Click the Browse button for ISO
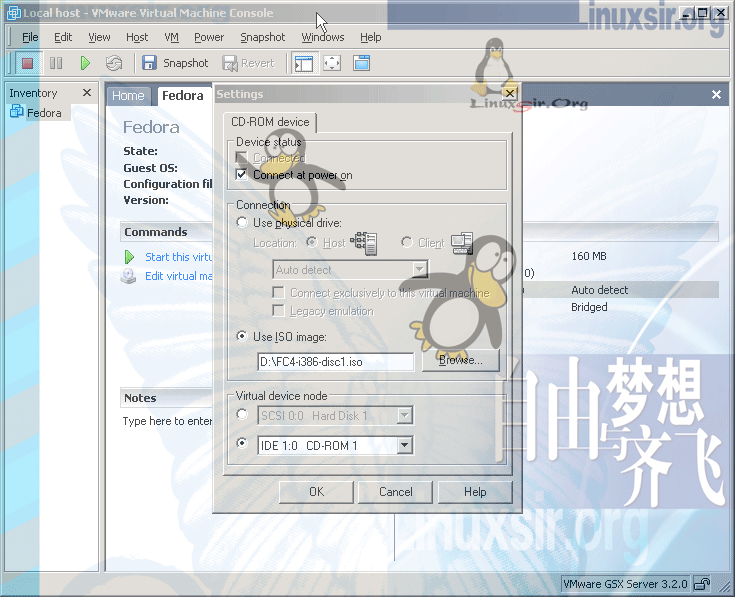 pos(460,360)
